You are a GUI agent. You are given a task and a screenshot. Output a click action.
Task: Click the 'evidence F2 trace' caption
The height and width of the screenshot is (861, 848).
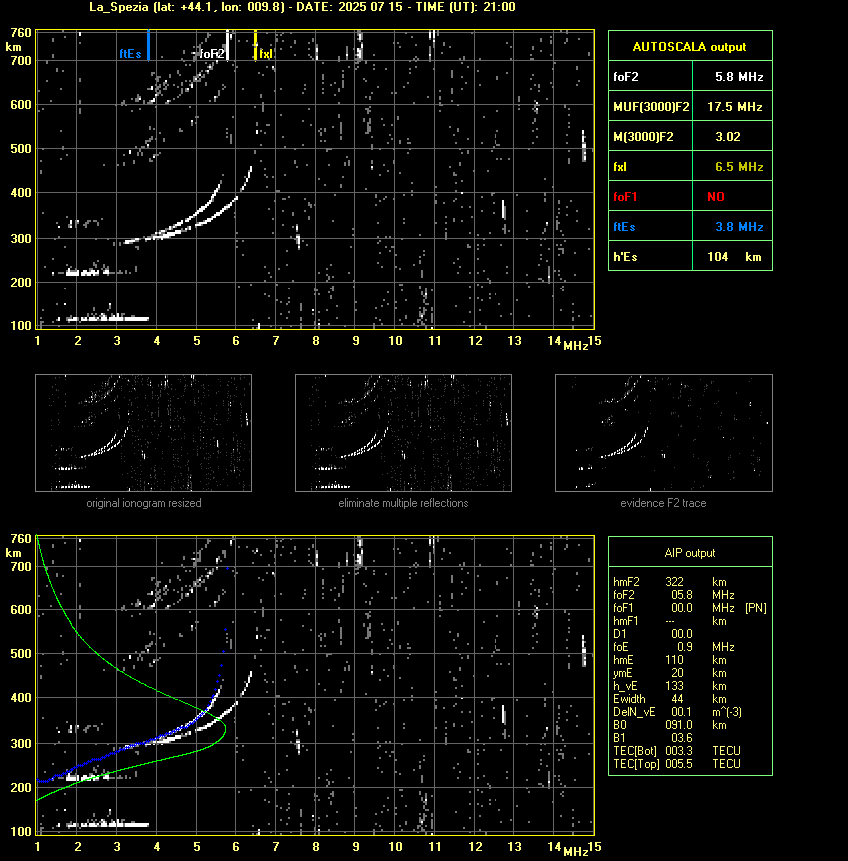tap(663, 503)
